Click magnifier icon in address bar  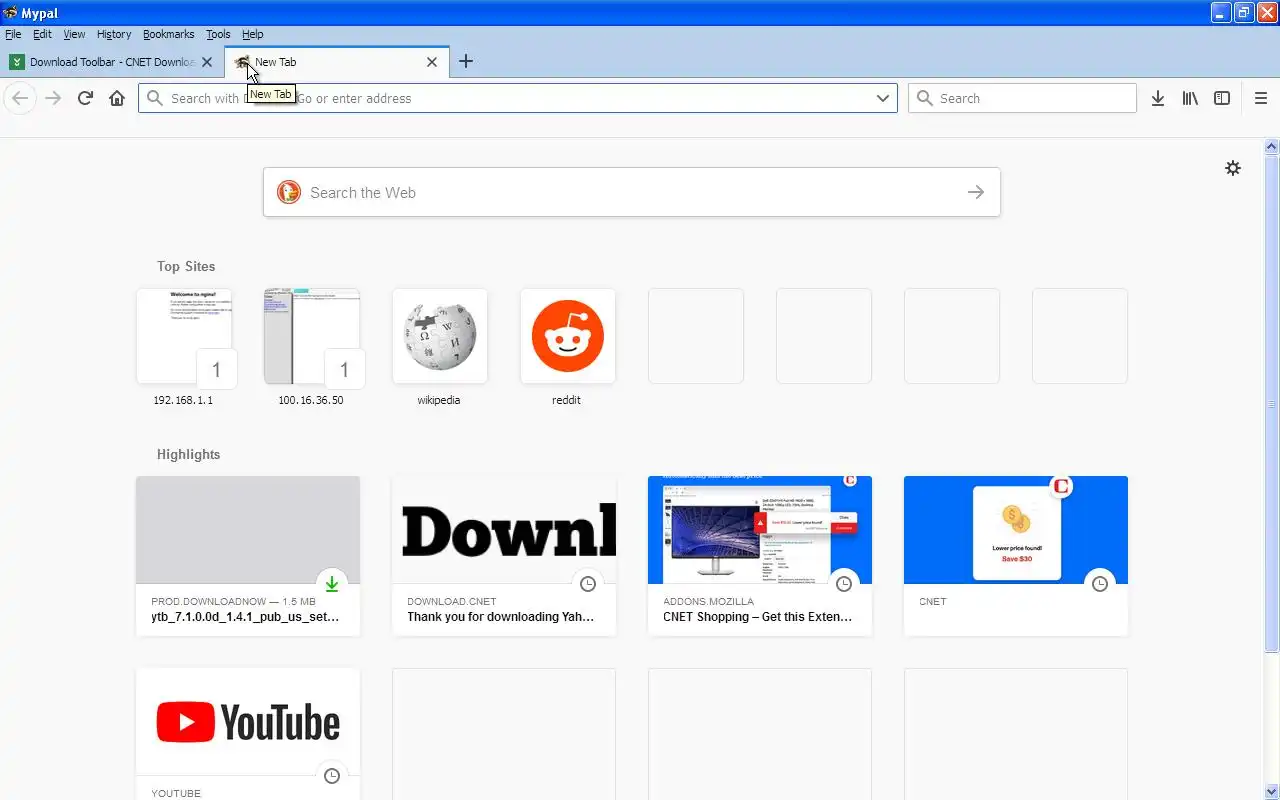[154, 98]
